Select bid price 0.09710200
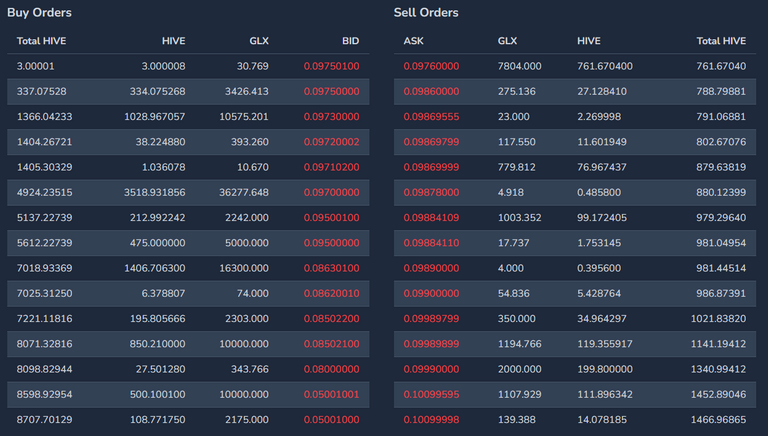This screenshot has width=768, height=436. (332, 167)
